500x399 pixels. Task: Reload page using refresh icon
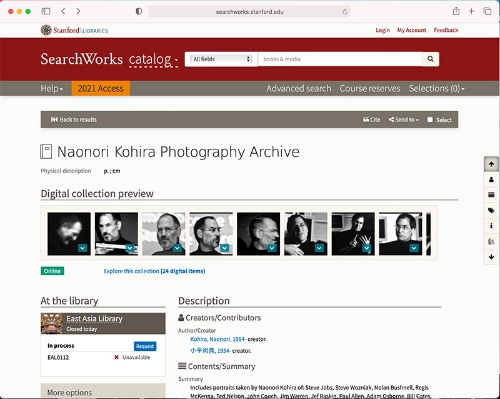(x=345, y=12)
